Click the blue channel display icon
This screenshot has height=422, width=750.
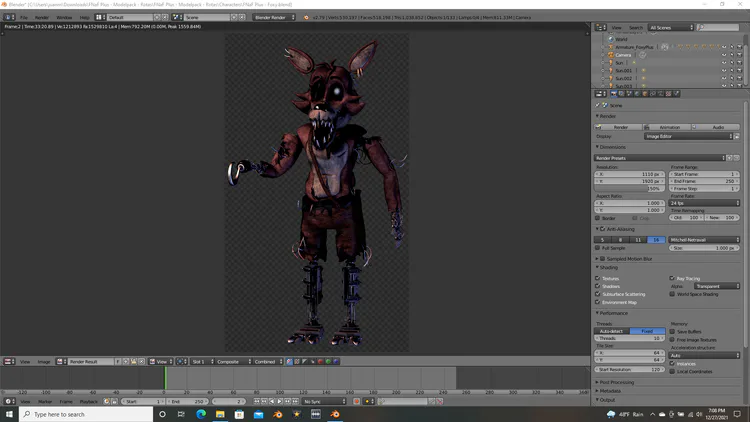point(336,362)
